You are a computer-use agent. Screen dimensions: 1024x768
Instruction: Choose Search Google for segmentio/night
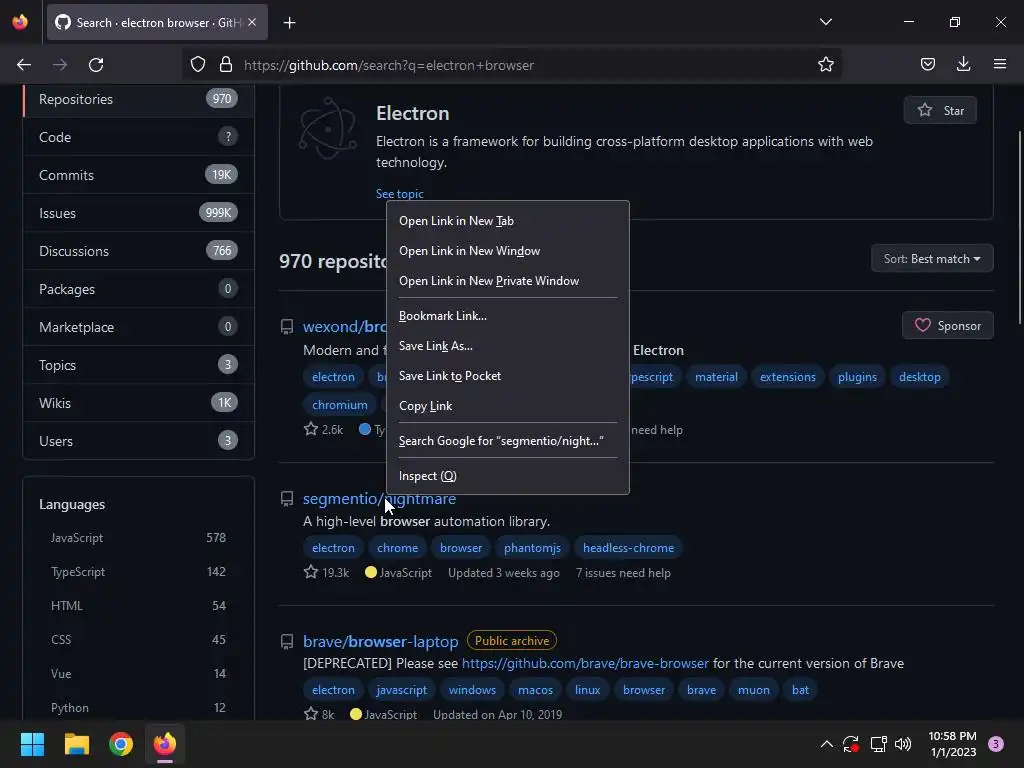pyautogui.click(x=508, y=441)
